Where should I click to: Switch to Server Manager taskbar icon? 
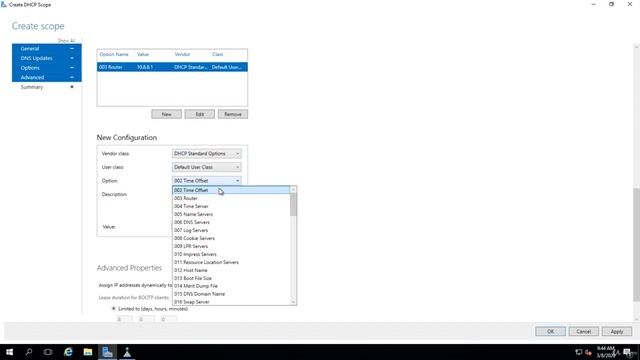107,352
